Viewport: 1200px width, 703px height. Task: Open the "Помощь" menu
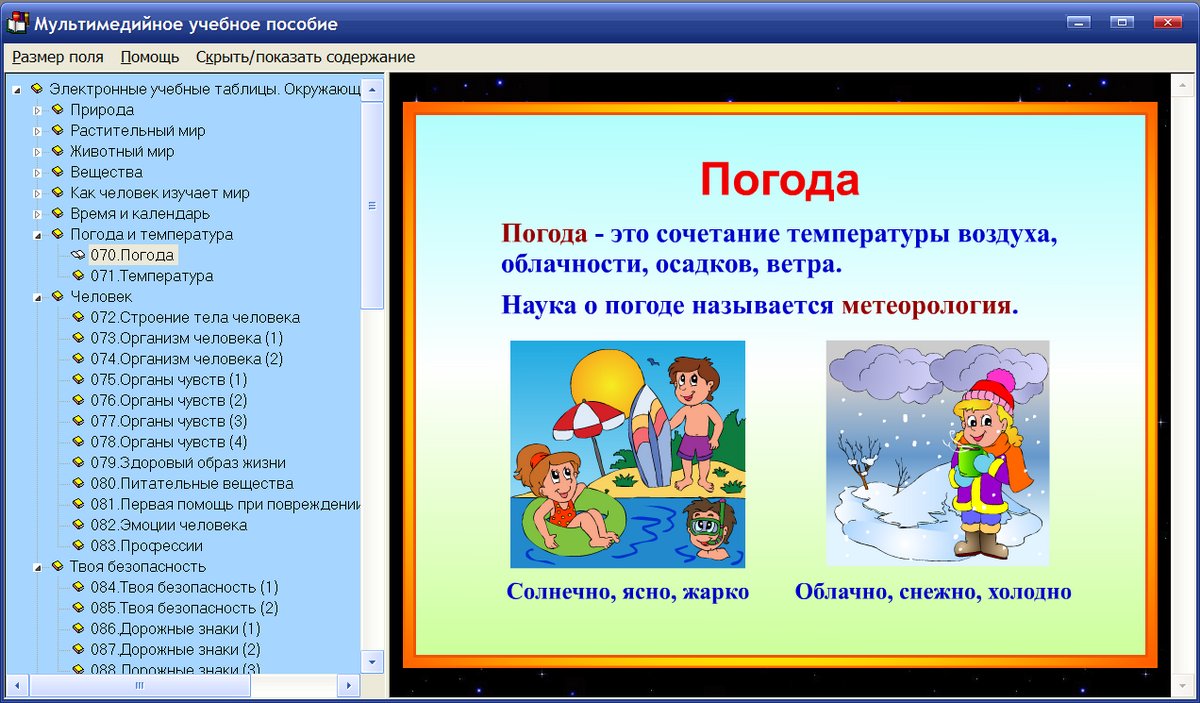[148, 57]
